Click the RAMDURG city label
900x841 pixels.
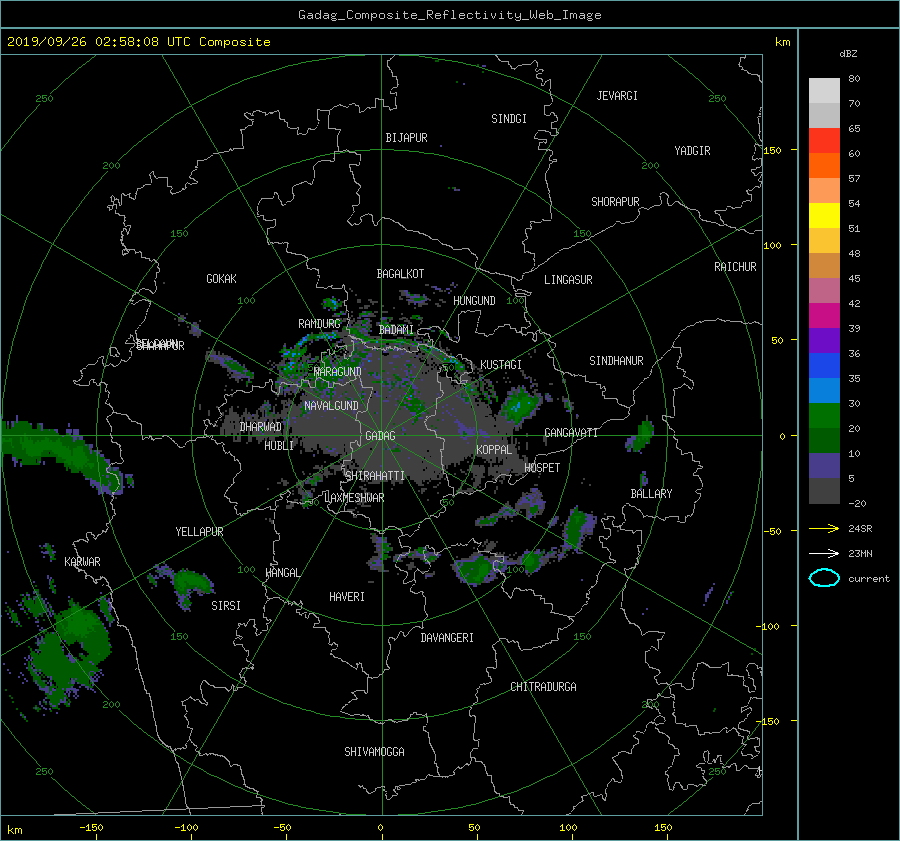[x=319, y=324]
